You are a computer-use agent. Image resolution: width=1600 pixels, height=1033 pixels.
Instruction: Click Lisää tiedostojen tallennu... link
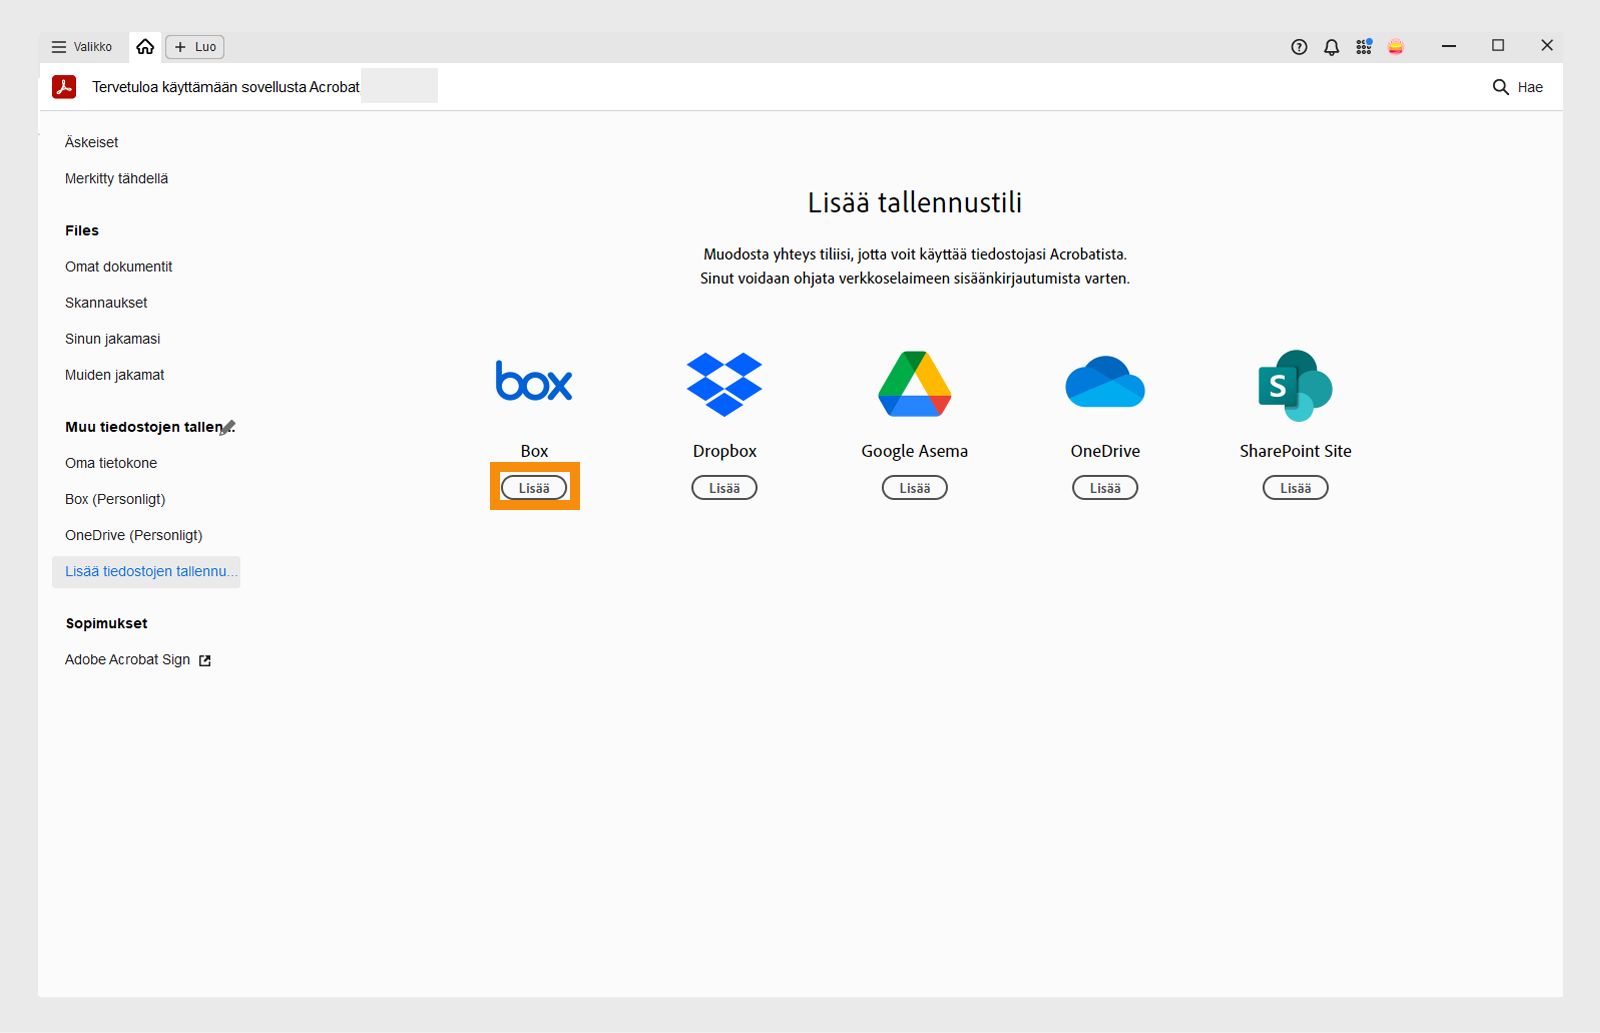pos(146,572)
